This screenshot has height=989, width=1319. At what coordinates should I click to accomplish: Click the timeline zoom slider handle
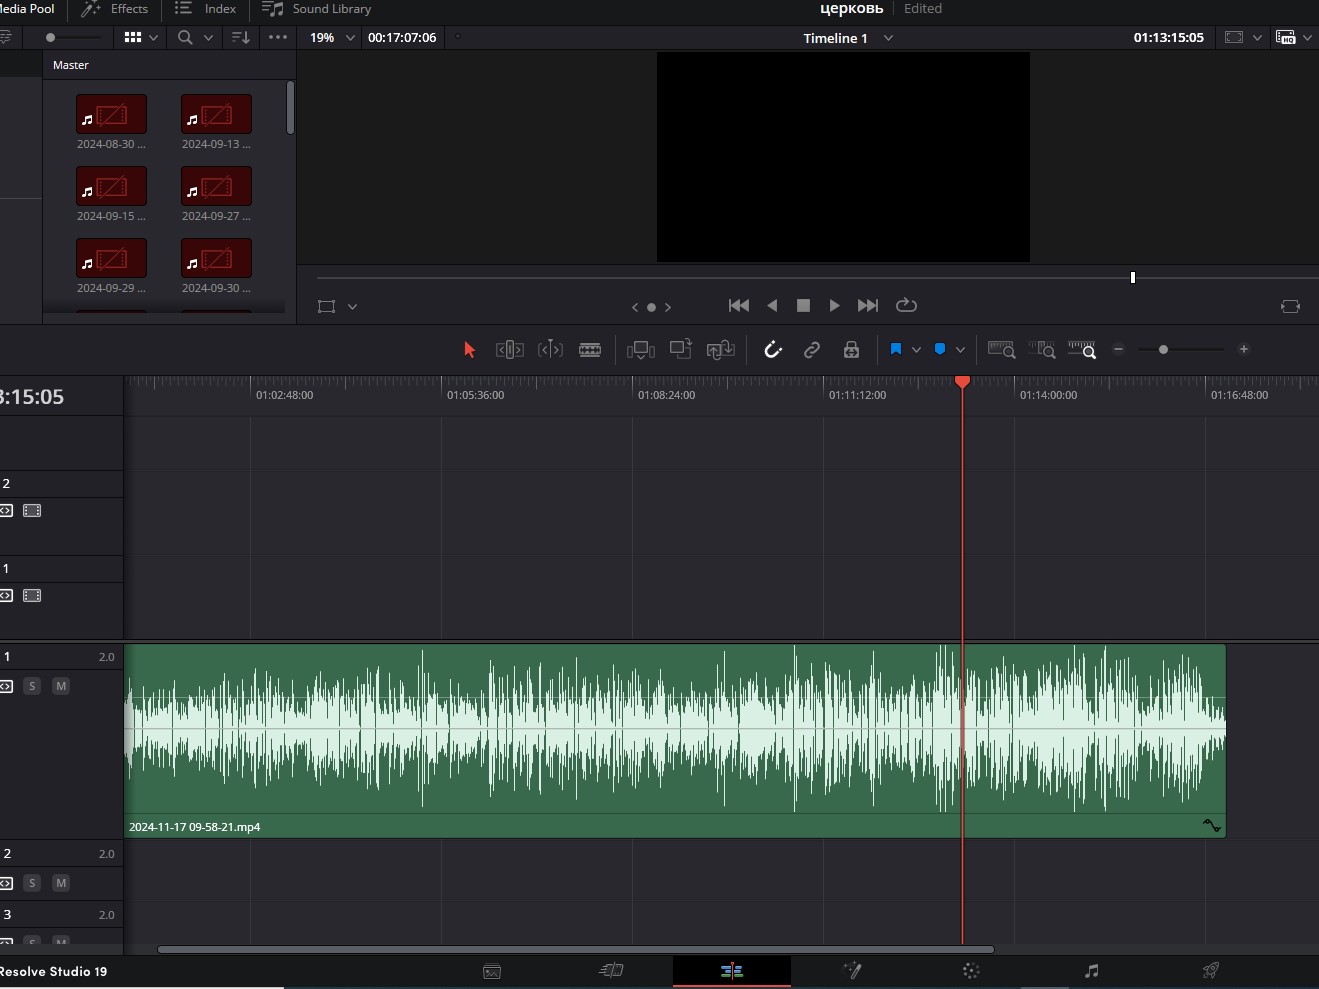(1163, 349)
